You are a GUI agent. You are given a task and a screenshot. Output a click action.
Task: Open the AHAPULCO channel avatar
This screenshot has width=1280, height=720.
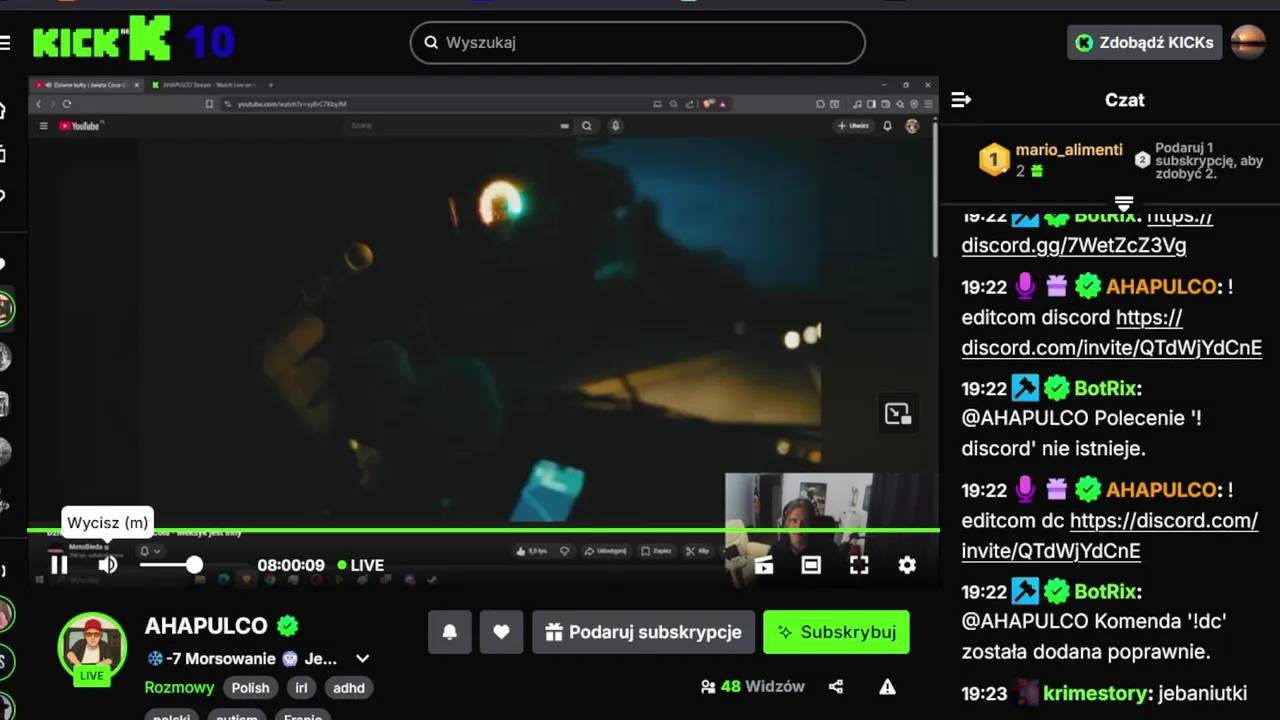click(92, 647)
